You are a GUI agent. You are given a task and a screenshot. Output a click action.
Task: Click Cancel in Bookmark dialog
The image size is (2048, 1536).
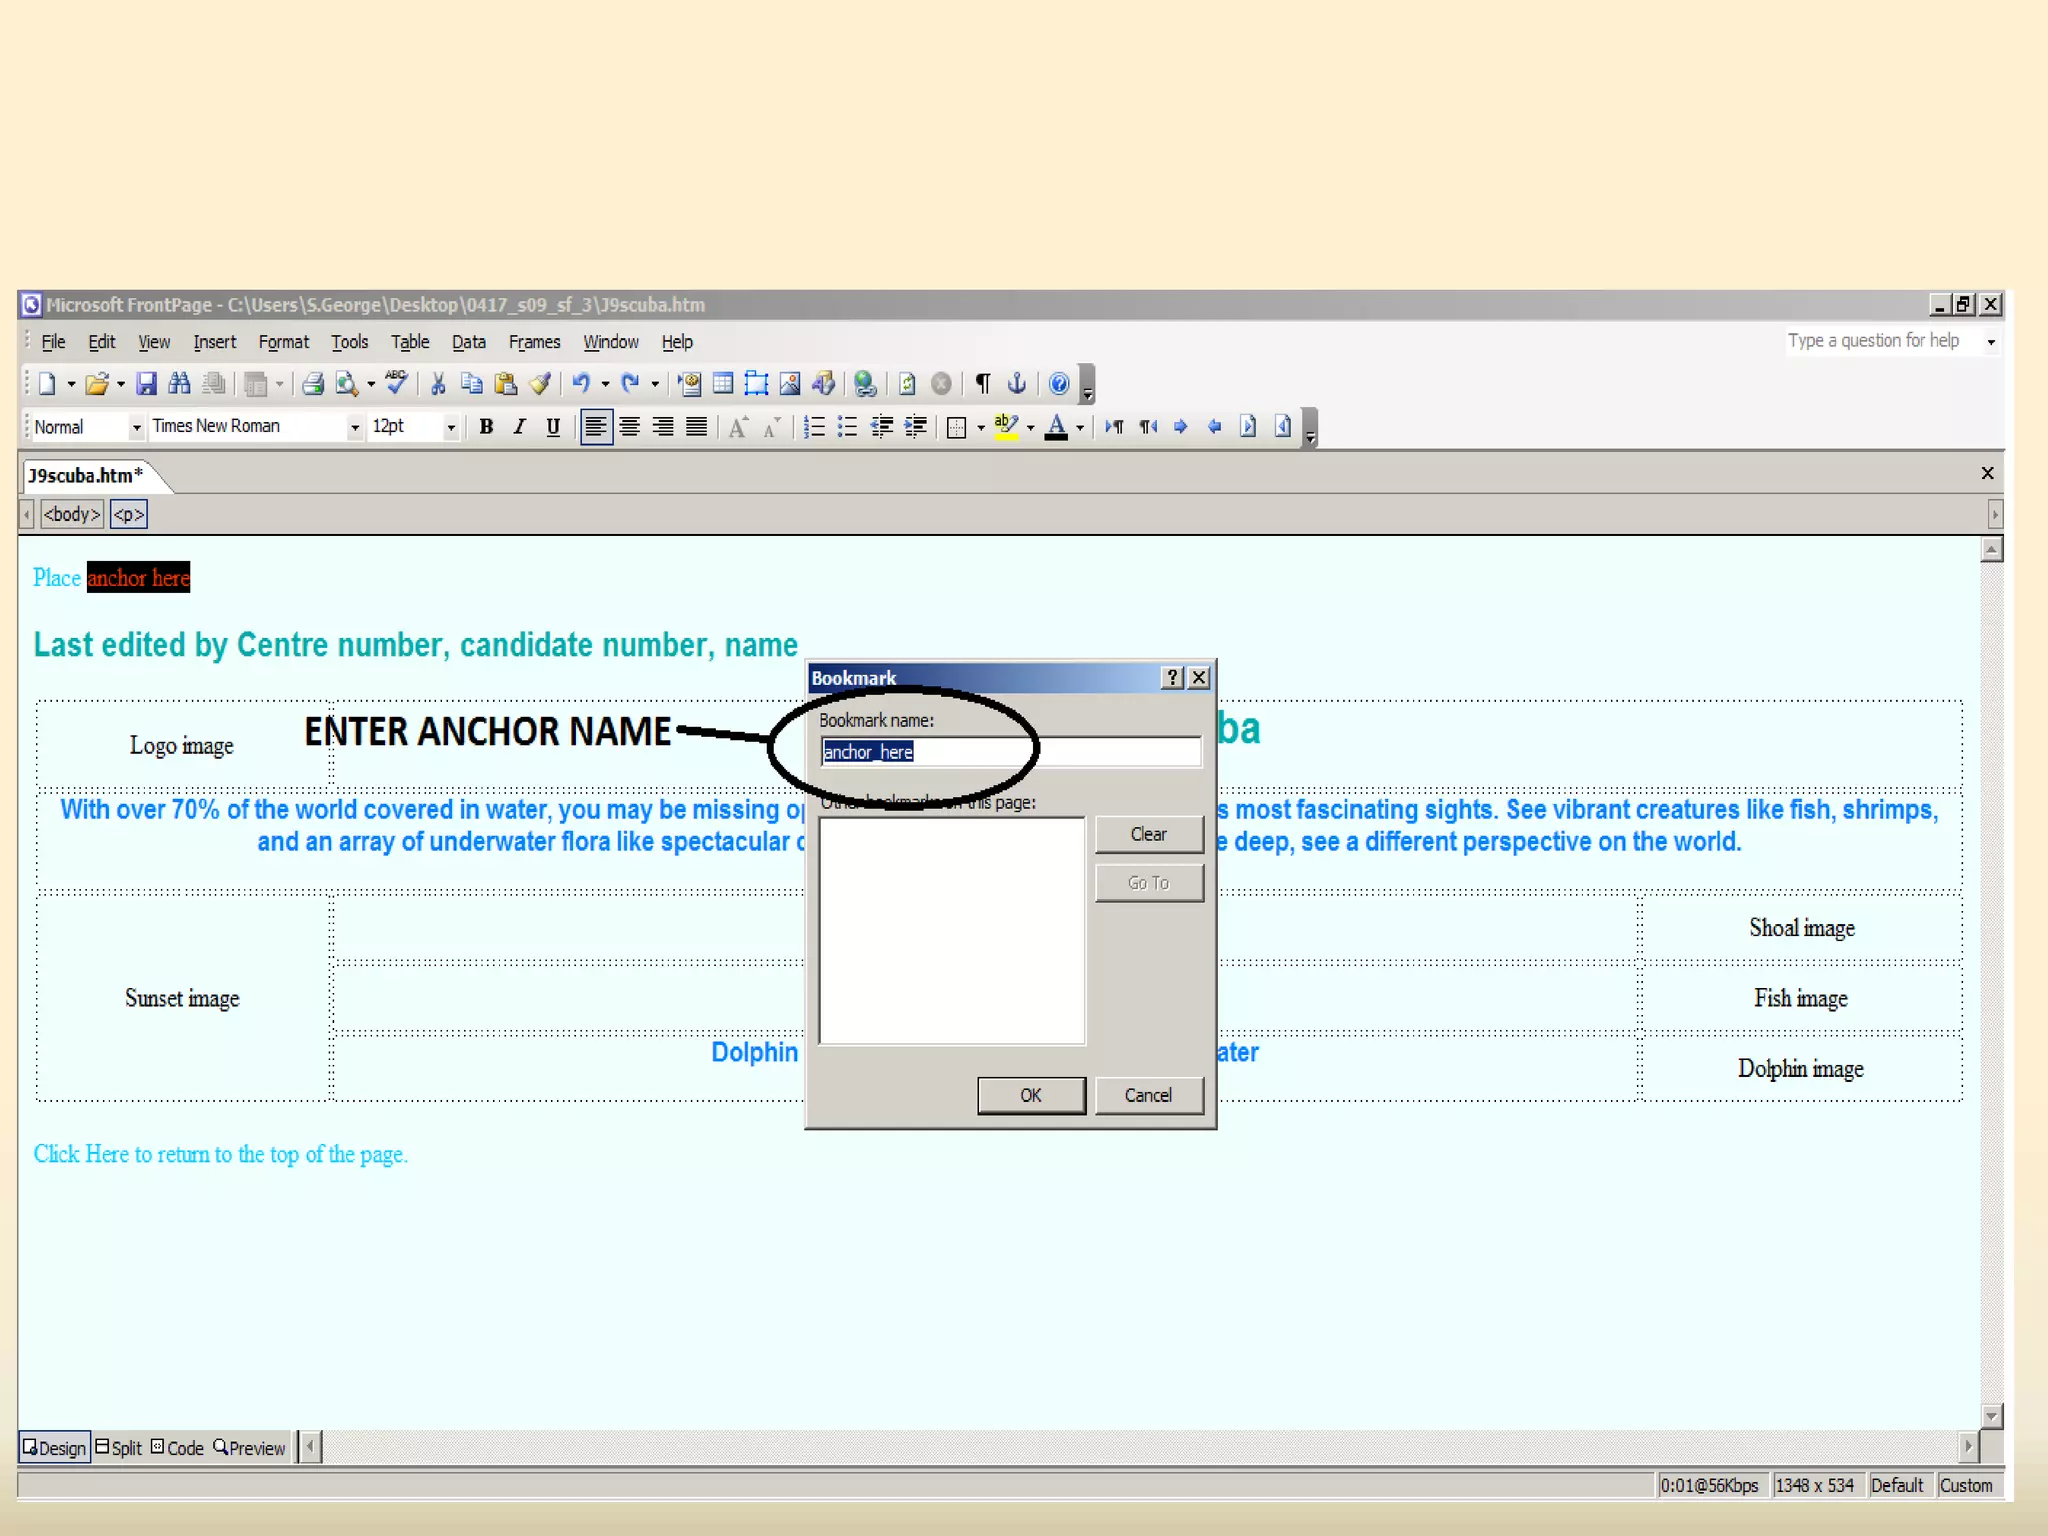click(1148, 1095)
